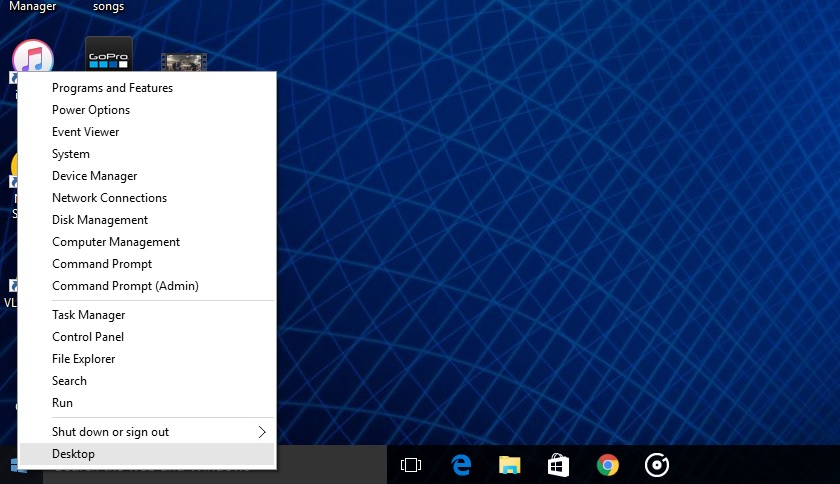The height and width of the screenshot is (484, 840).
Task: Open File Explorer taskbar icon
Action: point(509,465)
